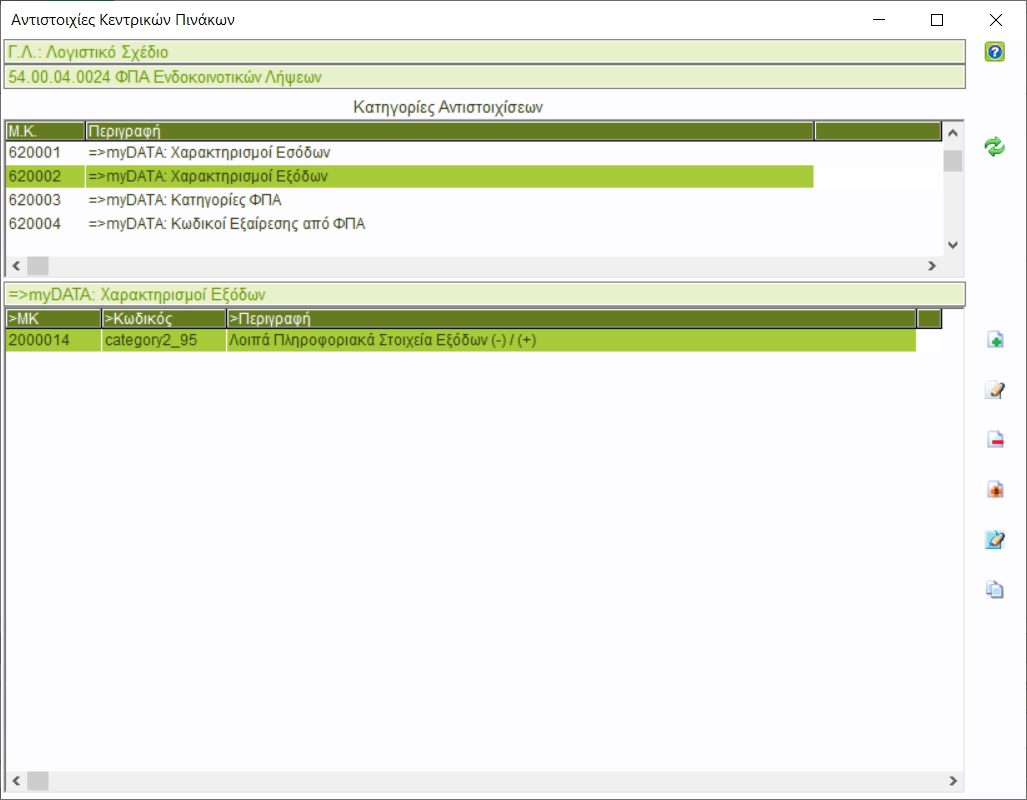Open help with the question mark icon
Viewport: 1027px width, 800px height.
click(x=994, y=52)
